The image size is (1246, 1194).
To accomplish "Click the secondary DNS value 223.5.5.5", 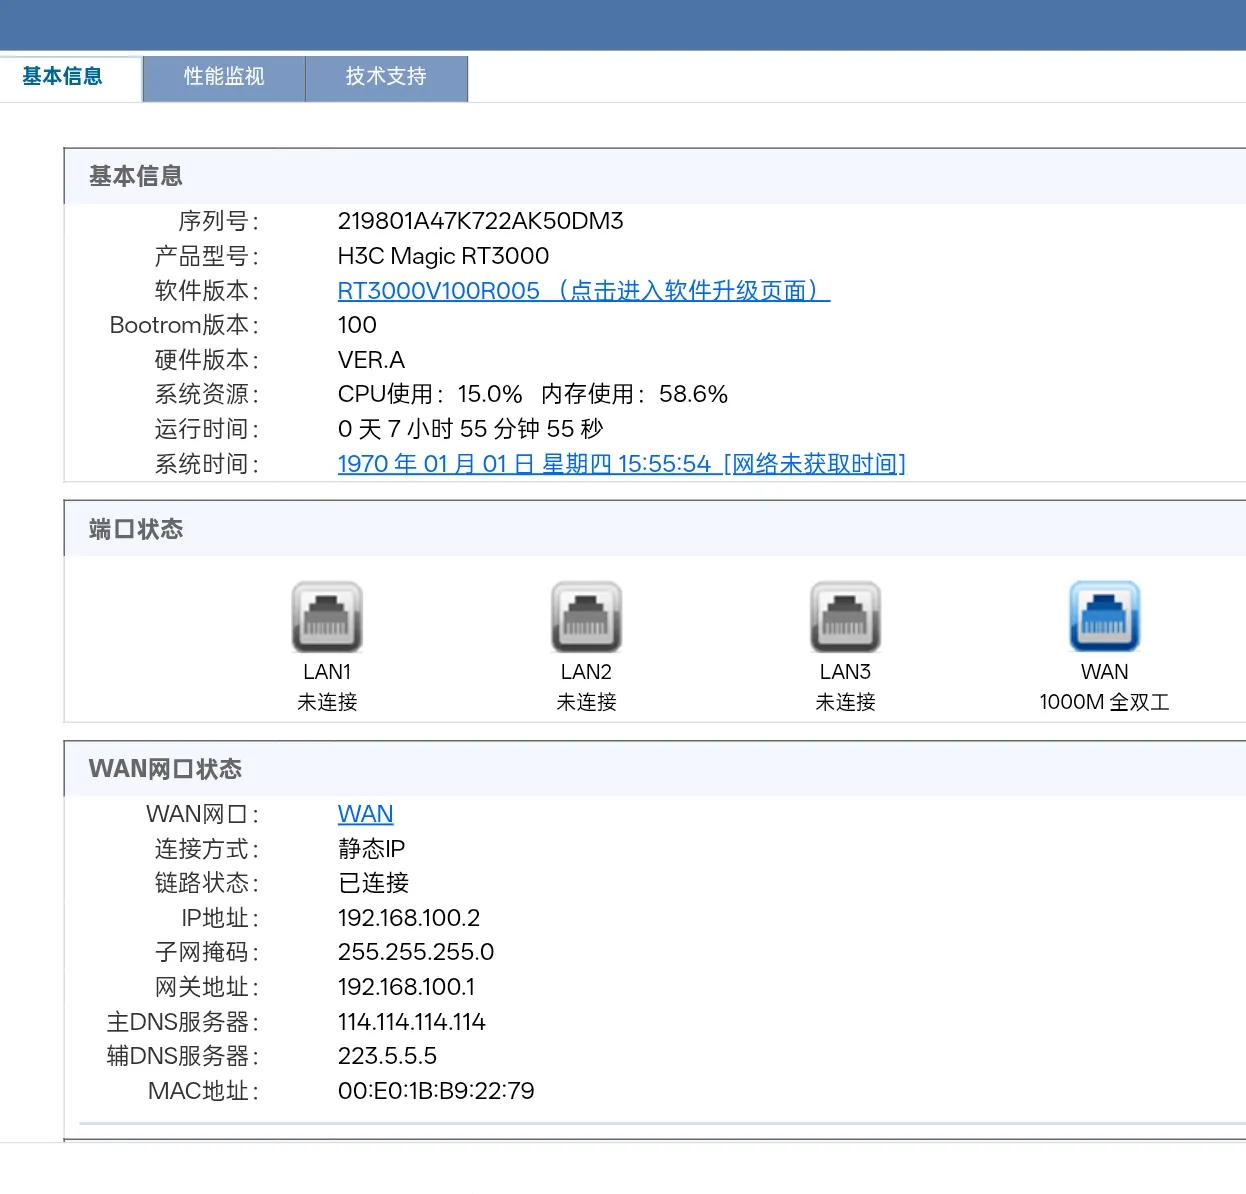I will (387, 1056).
